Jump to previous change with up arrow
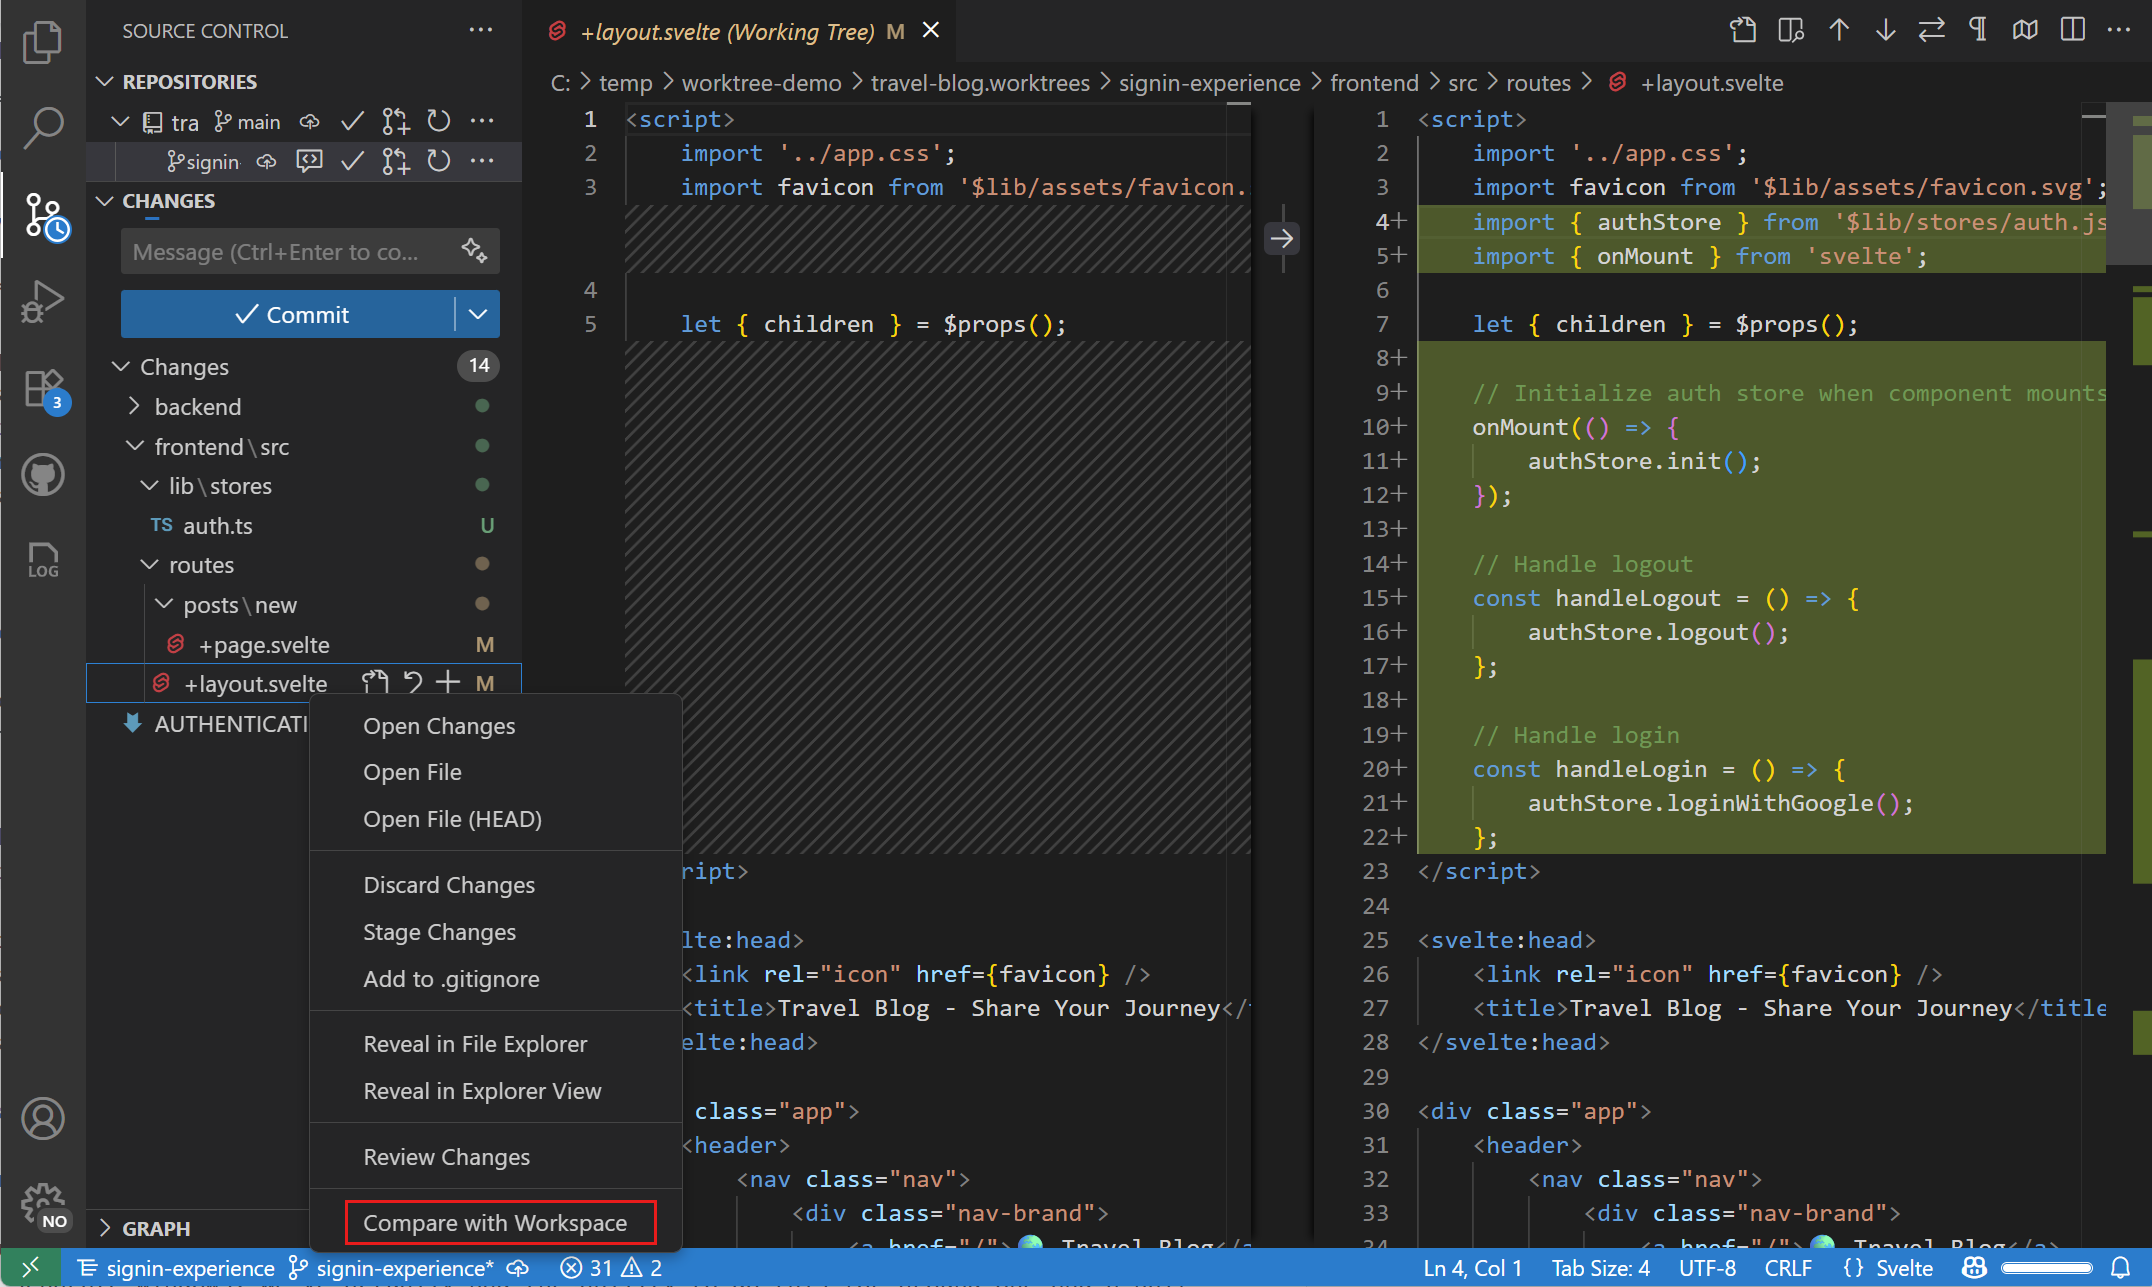The image size is (2152, 1287). pos(1838,30)
